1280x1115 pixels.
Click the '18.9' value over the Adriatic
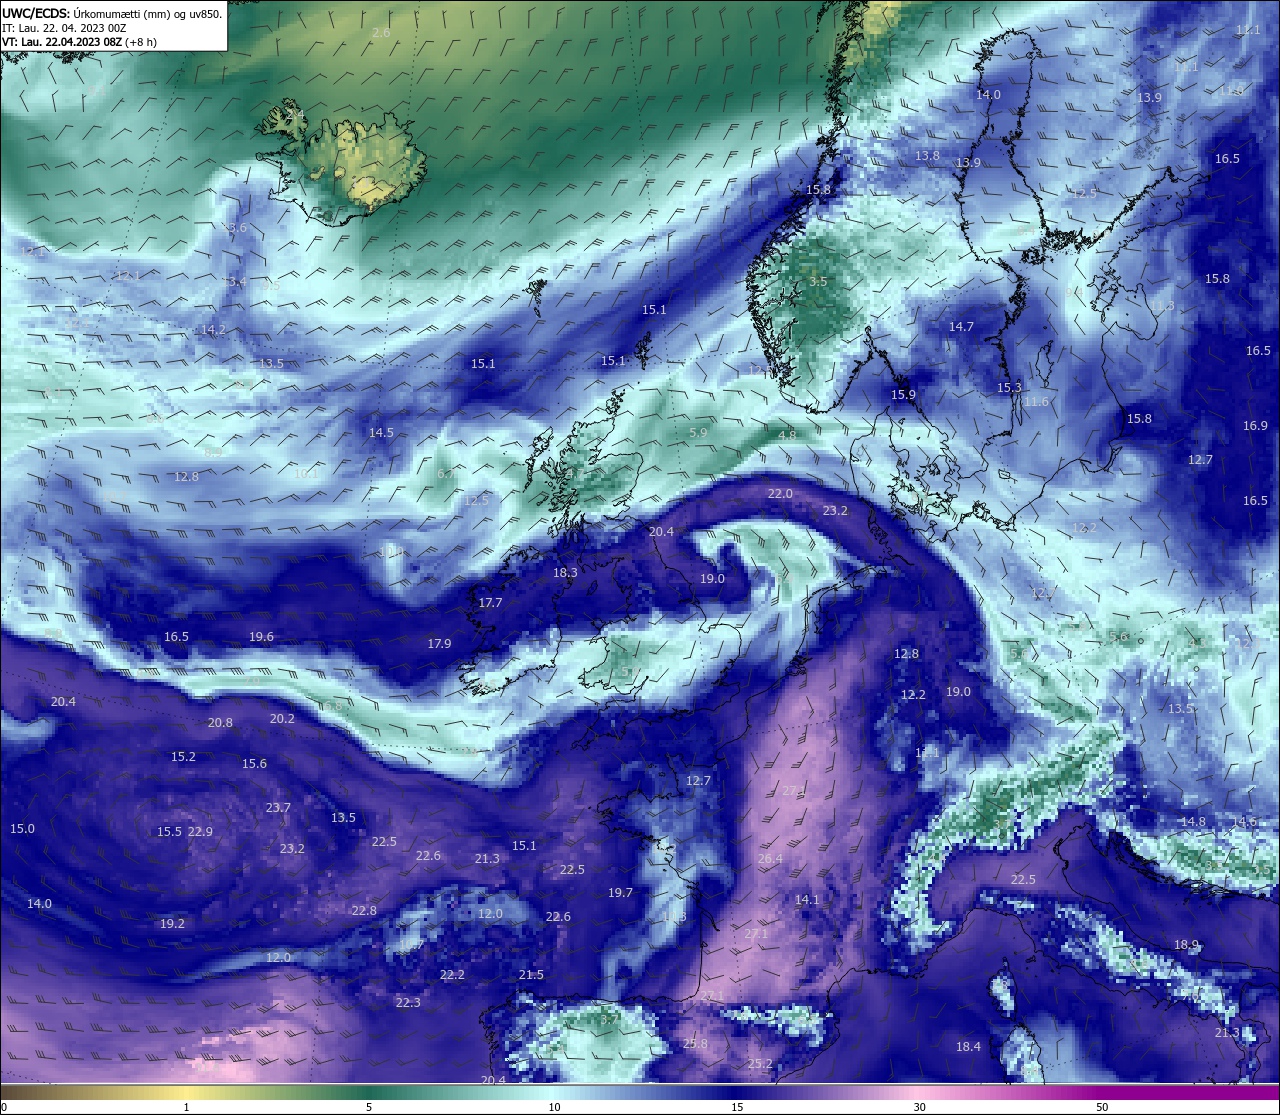pos(1186,945)
